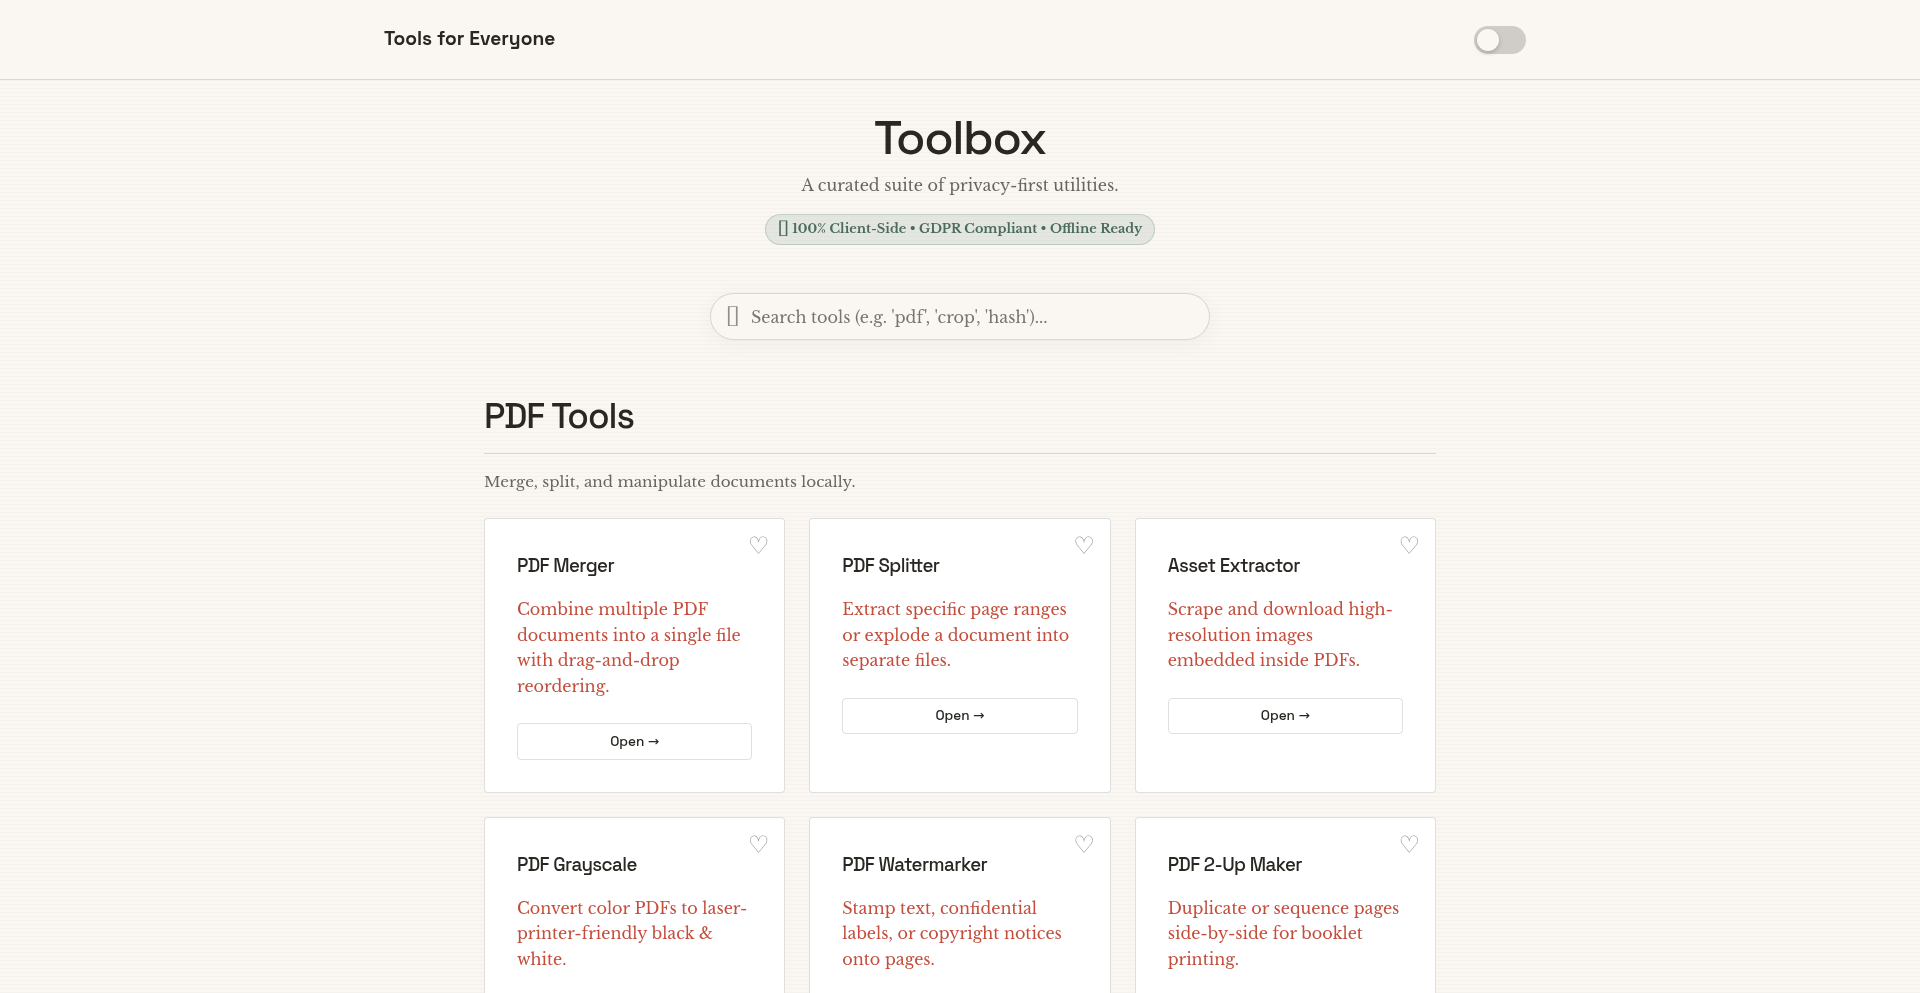Favorite the PDF Splitter heart icon
Screen dimensions: 1920x993
coord(1084,545)
